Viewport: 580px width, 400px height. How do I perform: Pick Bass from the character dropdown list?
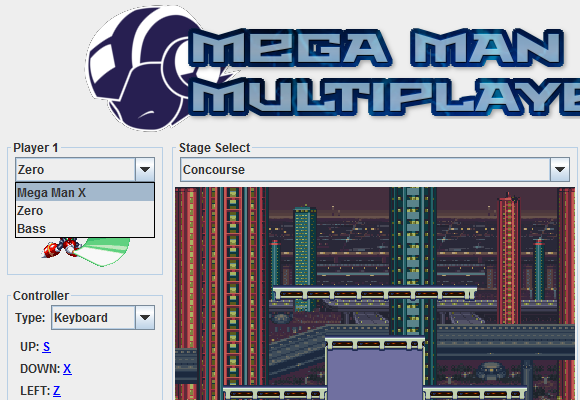click(x=85, y=229)
